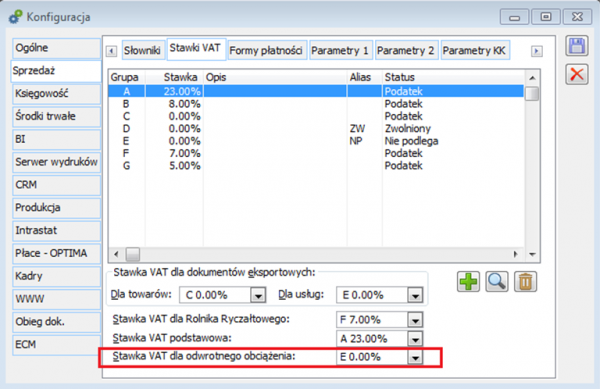The image size is (600, 389).
Task: Open Stawka VAT podstawowa dropdown
Action: (415, 339)
